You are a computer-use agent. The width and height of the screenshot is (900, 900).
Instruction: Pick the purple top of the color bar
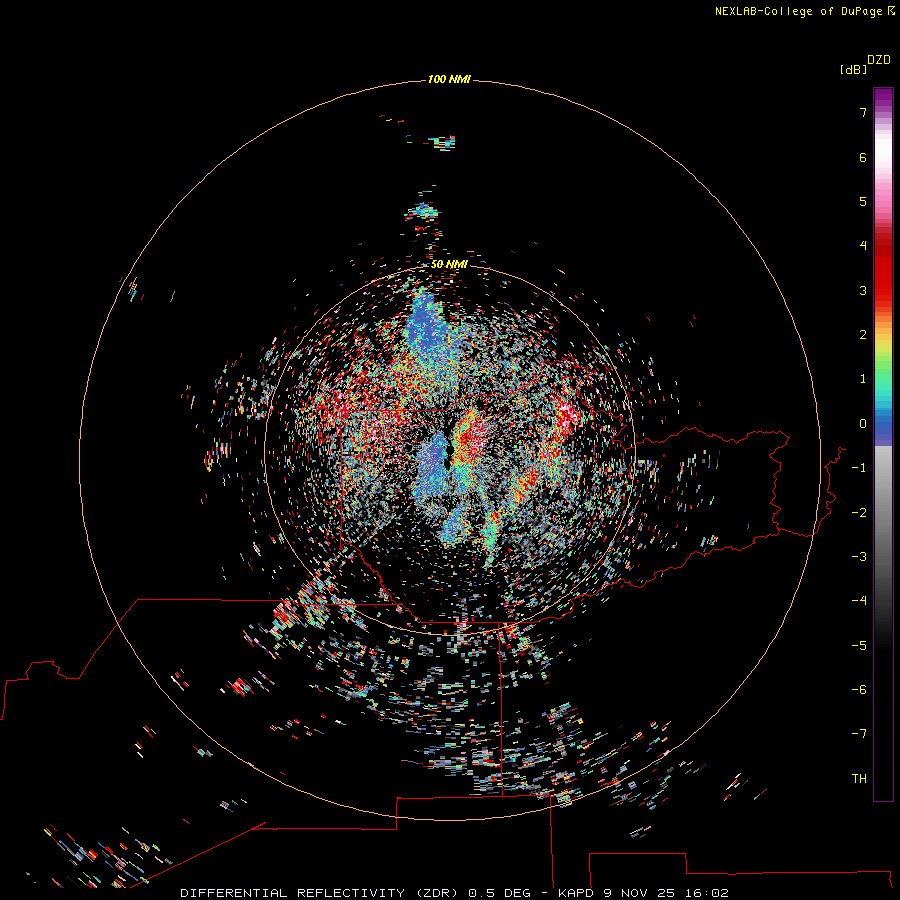click(x=883, y=98)
